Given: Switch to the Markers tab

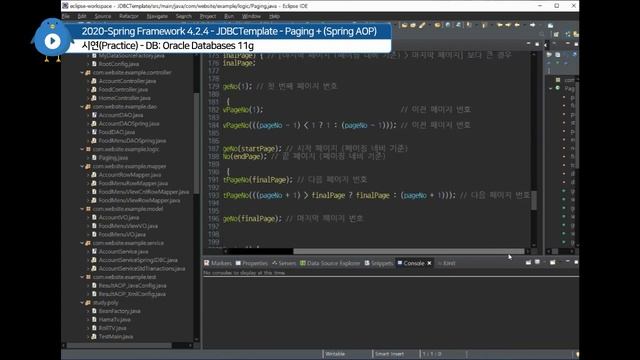Looking at the screenshot, I should tap(218, 263).
